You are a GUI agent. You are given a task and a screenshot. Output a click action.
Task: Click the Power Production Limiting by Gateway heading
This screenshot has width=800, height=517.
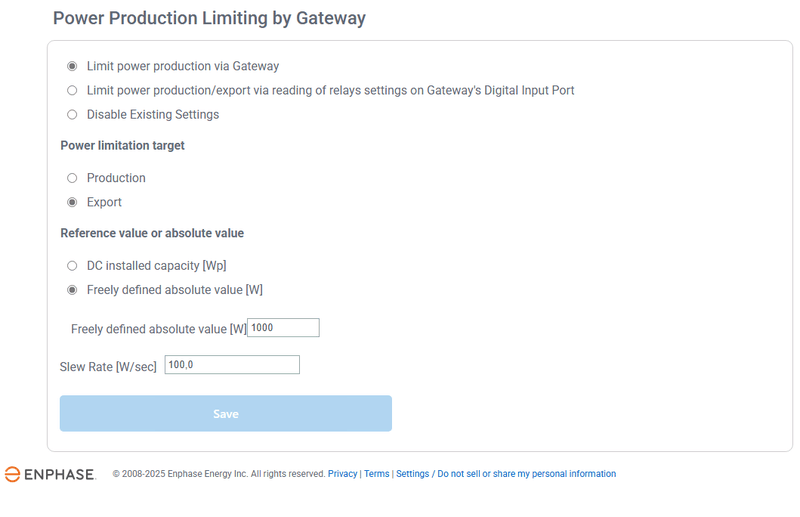coord(209,18)
